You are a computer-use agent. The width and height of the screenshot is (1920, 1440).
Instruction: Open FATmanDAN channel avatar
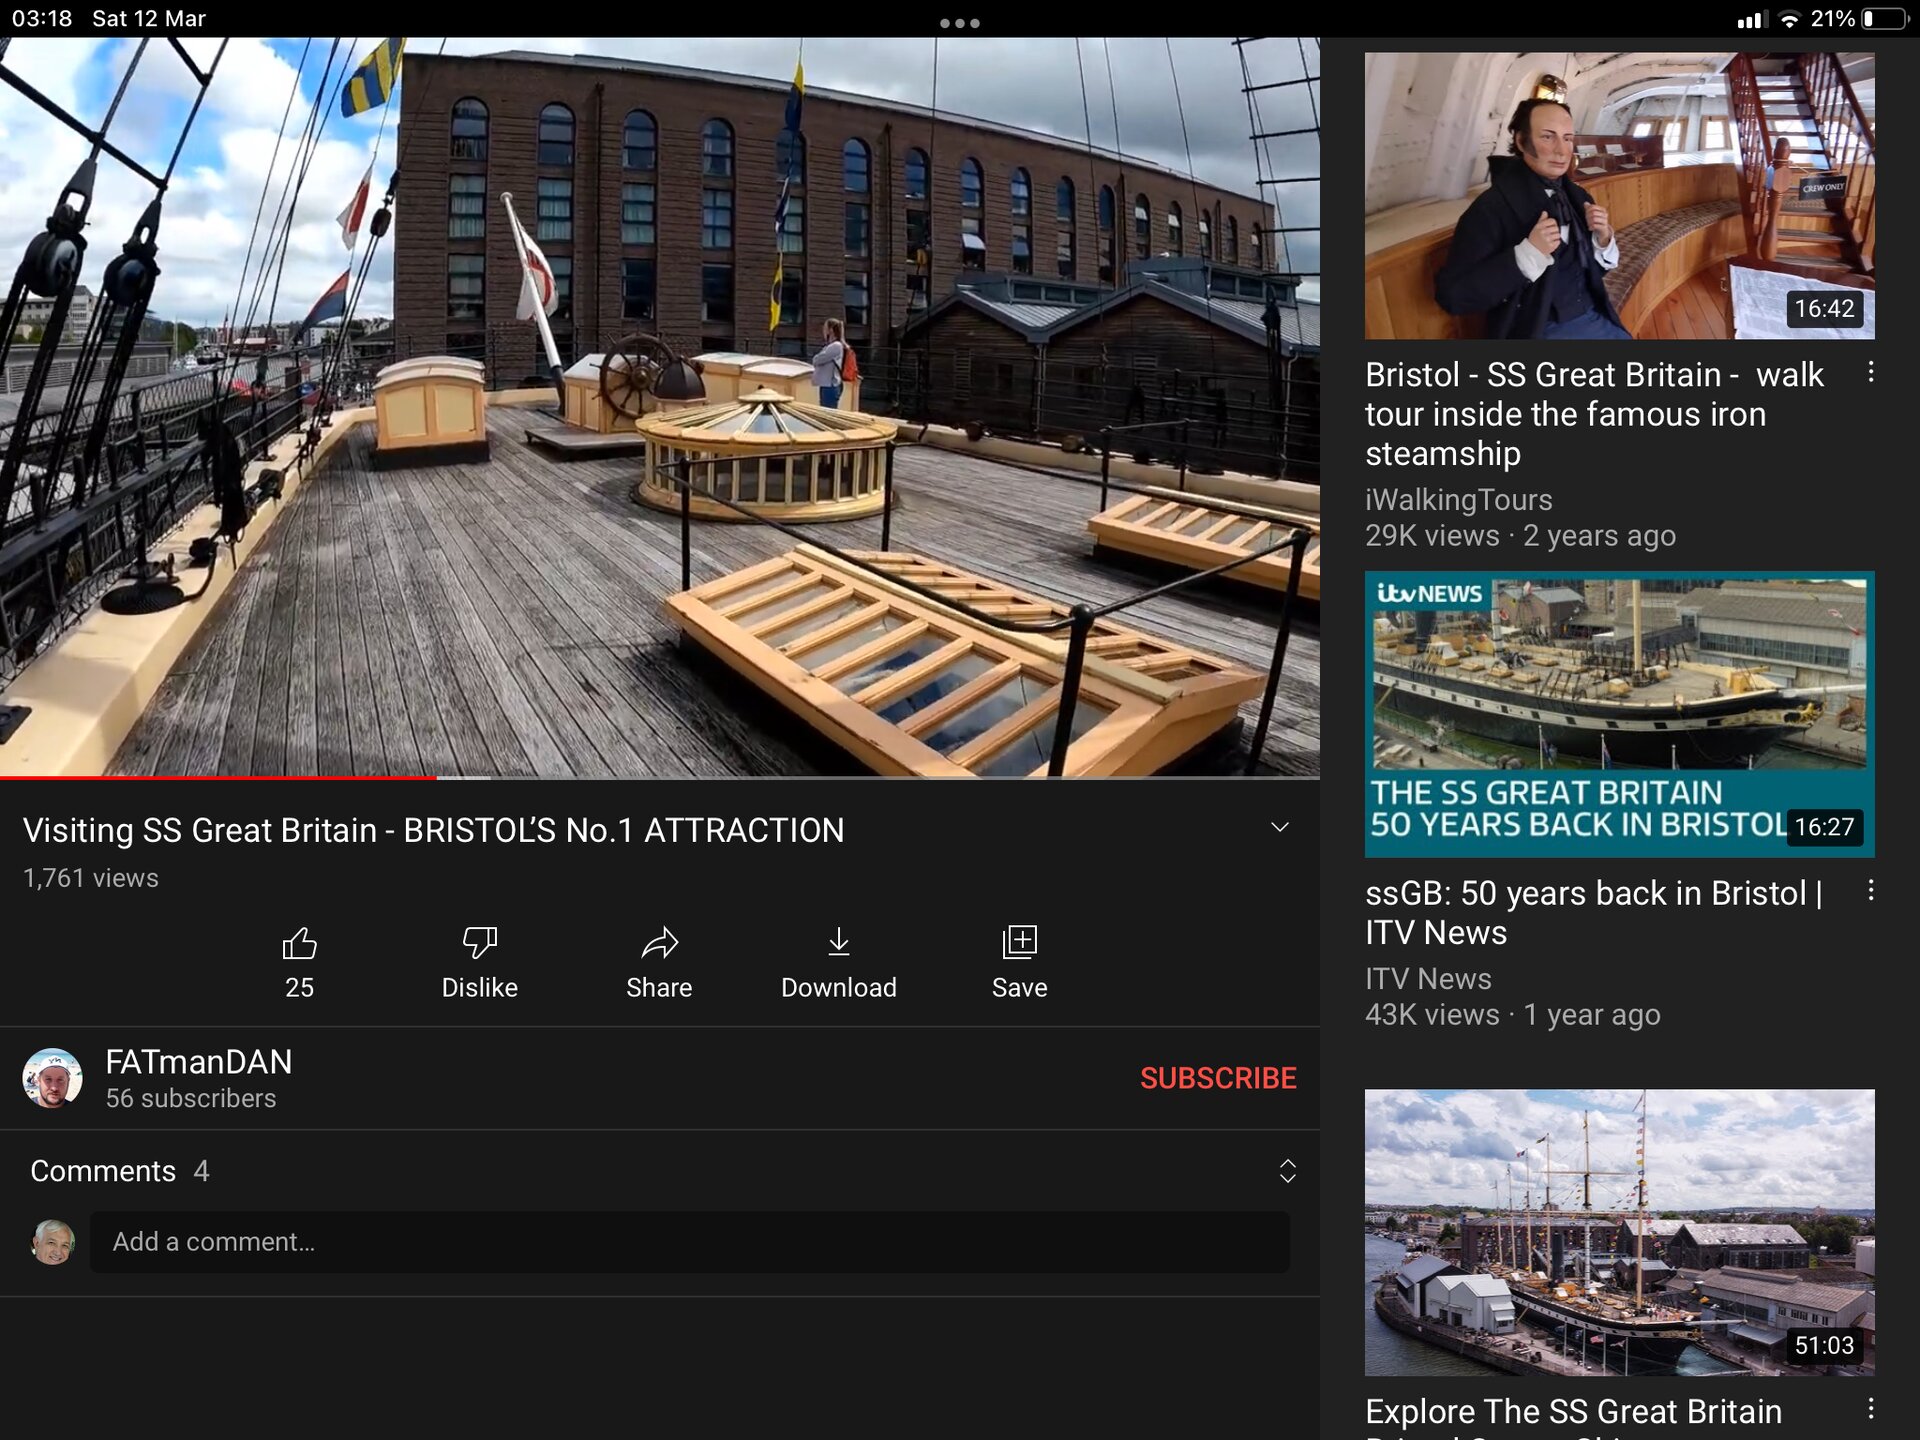[x=52, y=1078]
